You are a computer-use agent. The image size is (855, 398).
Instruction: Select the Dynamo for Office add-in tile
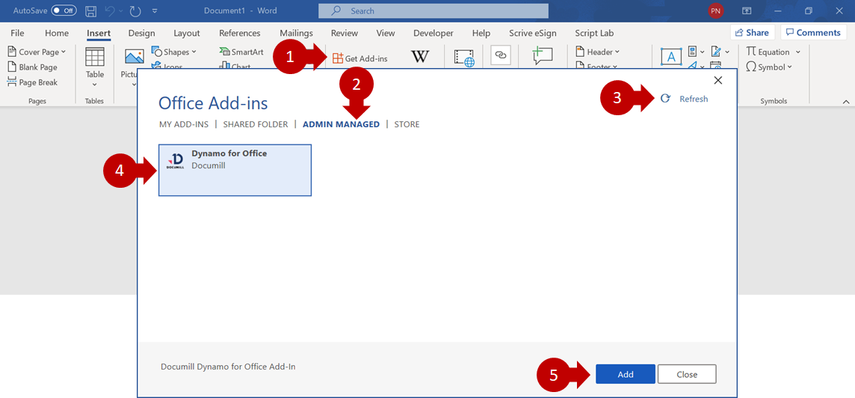235,170
